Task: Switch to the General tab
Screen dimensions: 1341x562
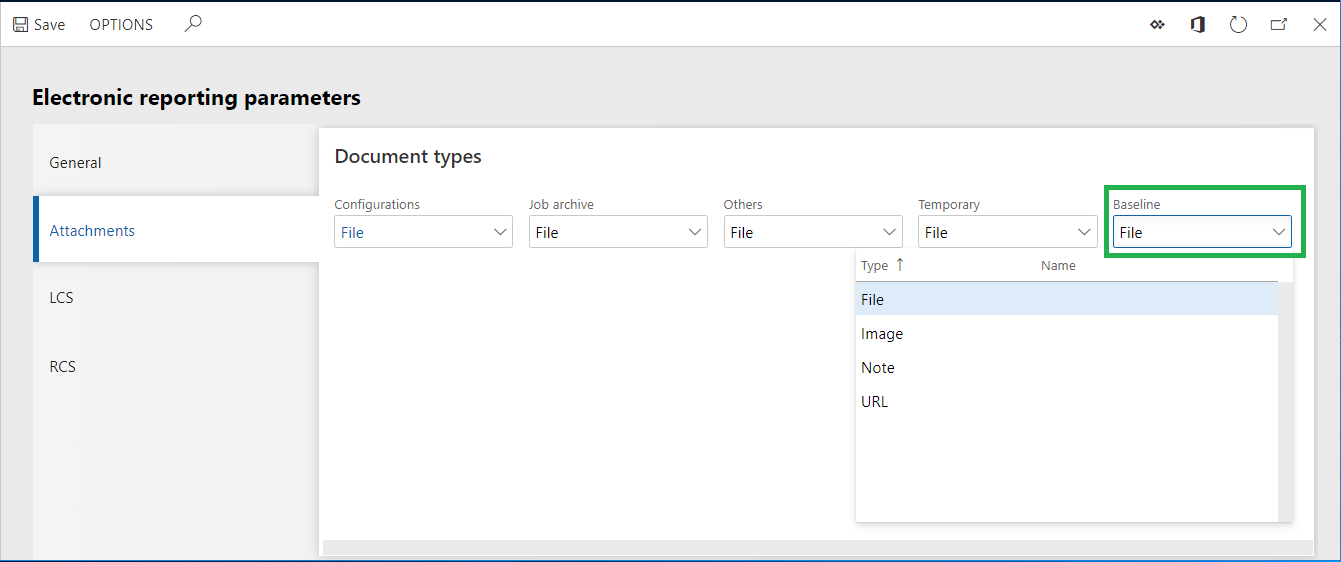Action: coord(76,163)
